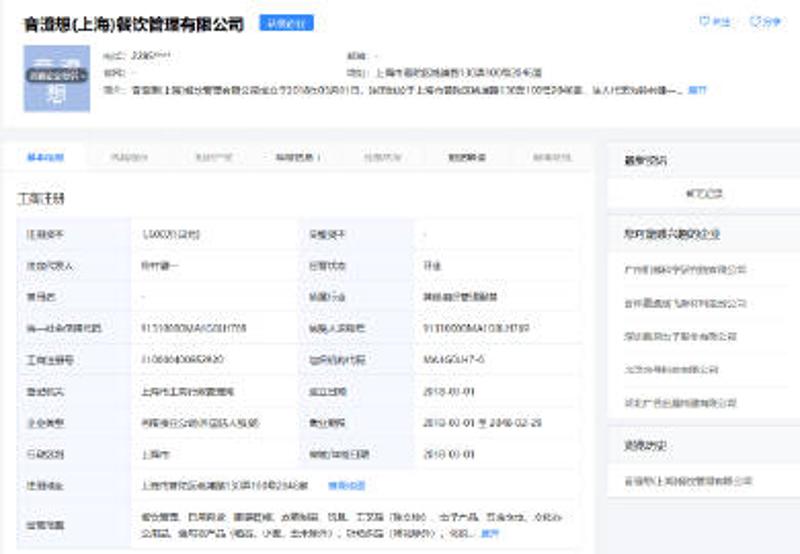The image size is (800, 554).
Task: Select the first tab 基本信息
Action: point(45,157)
